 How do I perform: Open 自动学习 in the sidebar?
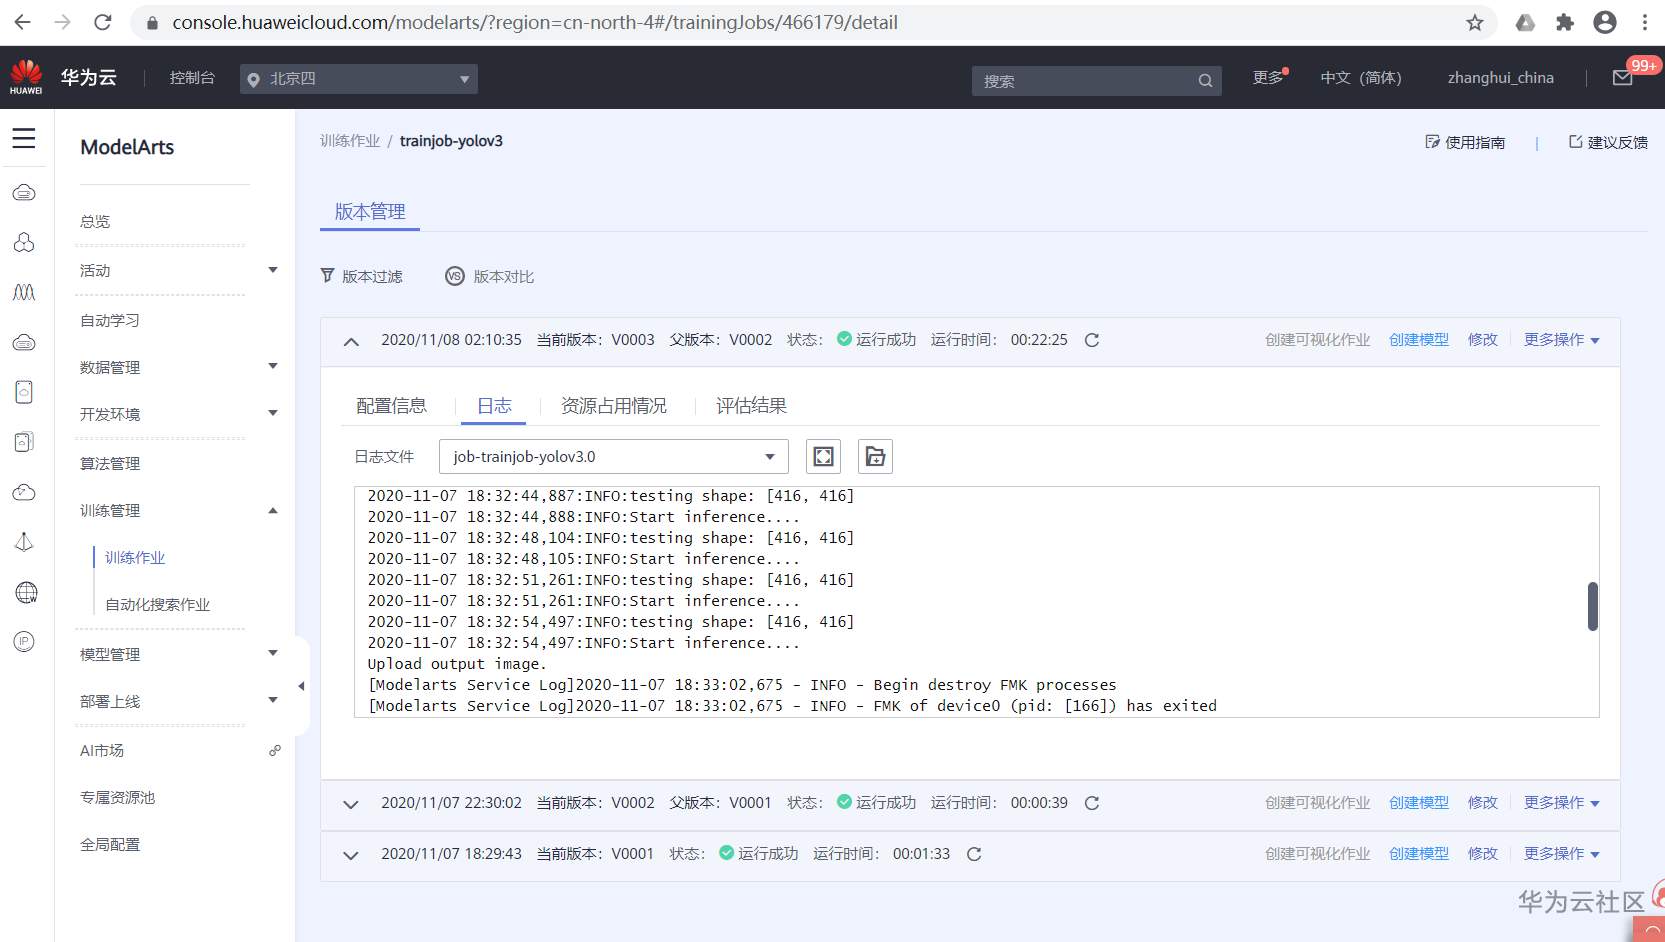coord(110,321)
